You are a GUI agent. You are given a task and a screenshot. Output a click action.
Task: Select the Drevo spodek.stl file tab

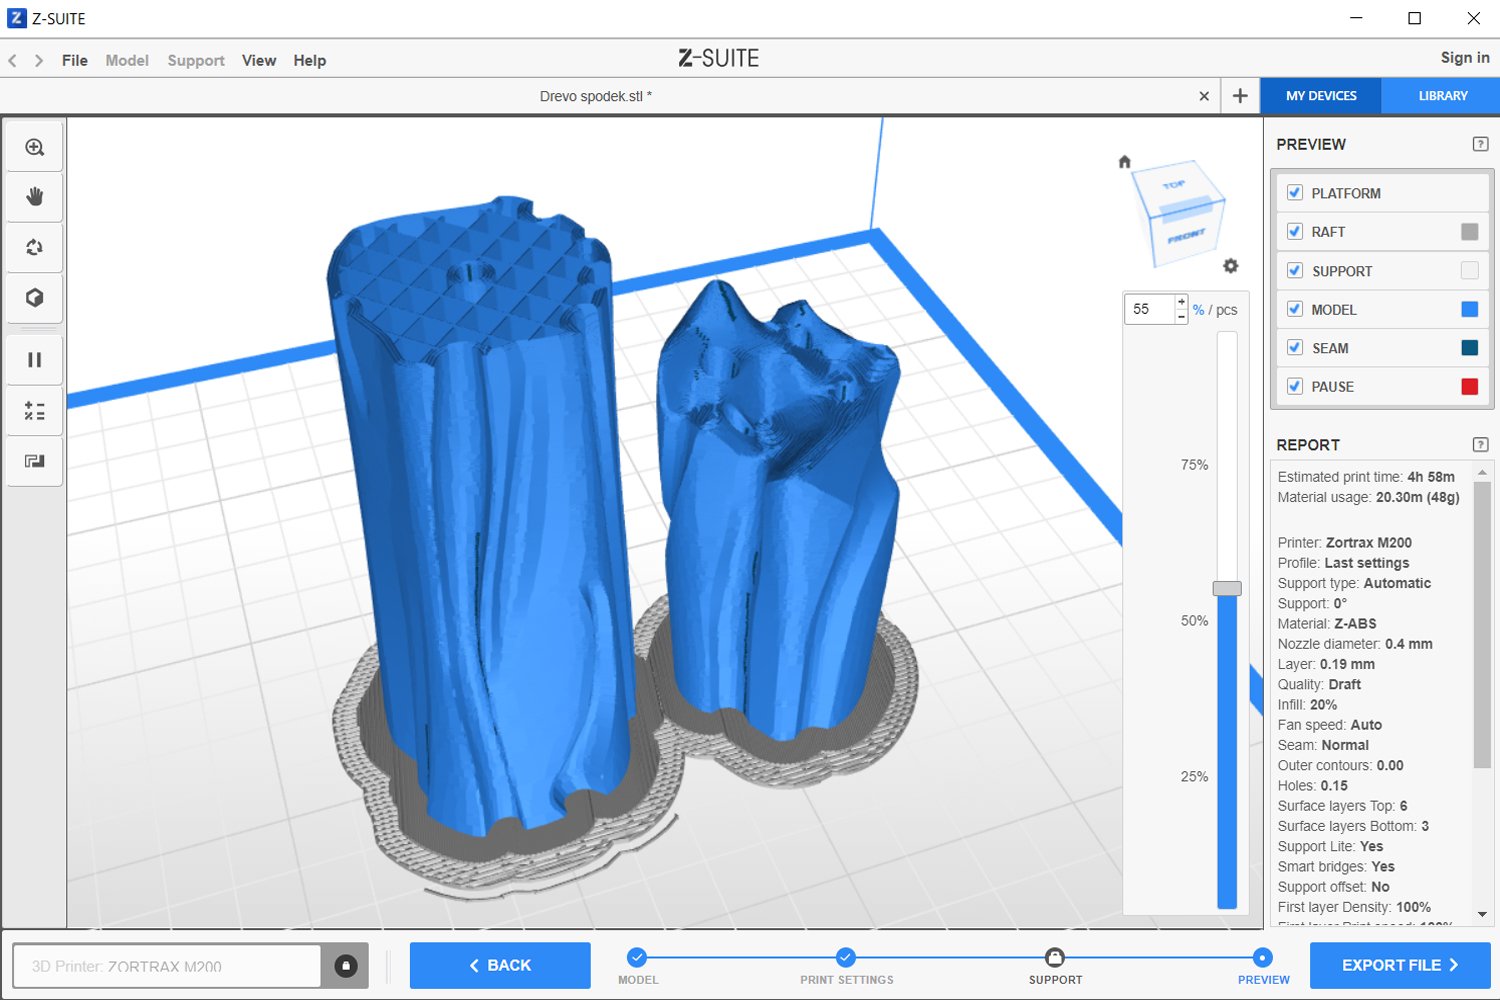[x=595, y=96]
